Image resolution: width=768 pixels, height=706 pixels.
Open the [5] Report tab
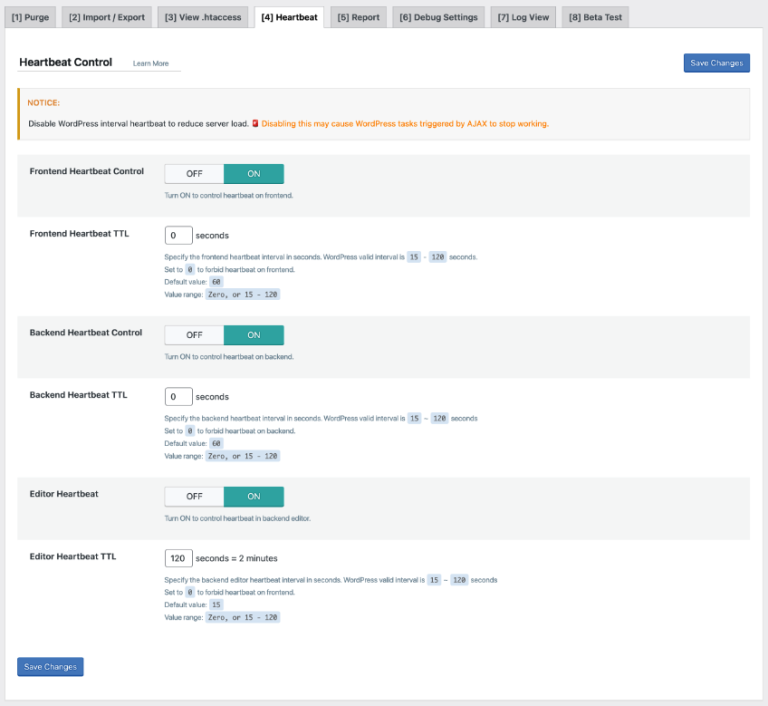359,17
